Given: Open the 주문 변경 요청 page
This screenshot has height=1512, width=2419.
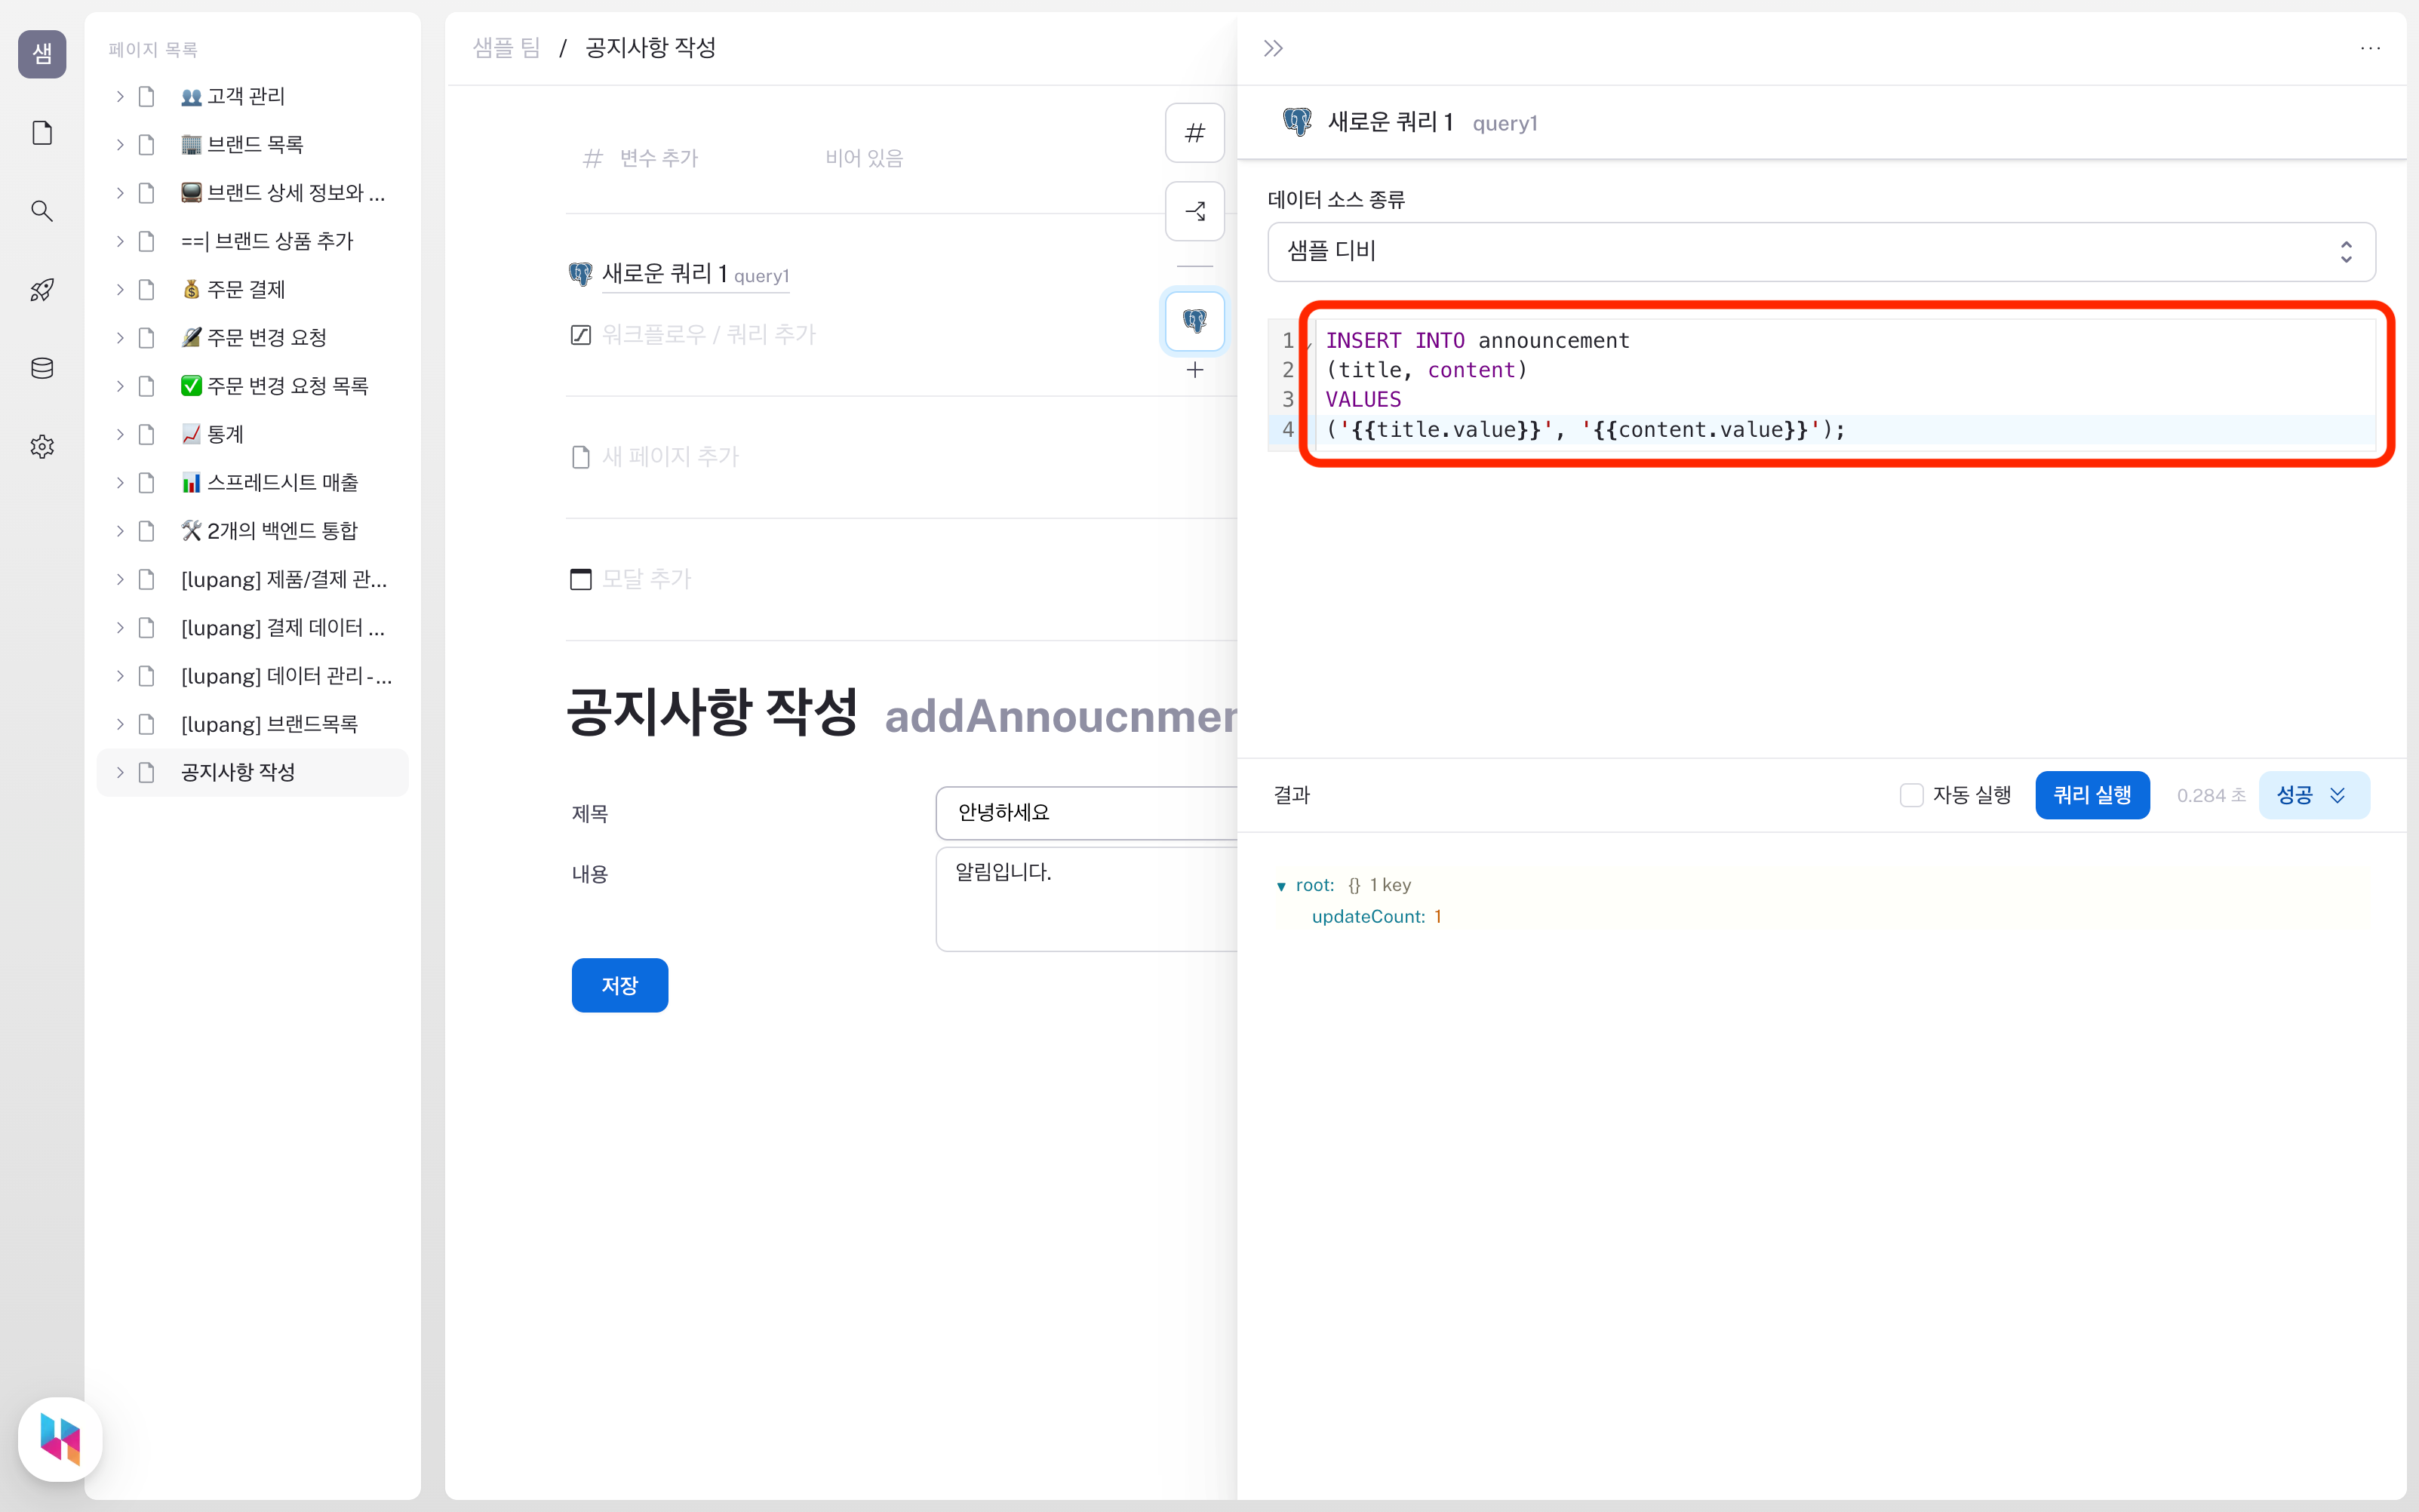Looking at the screenshot, I should pos(253,337).
